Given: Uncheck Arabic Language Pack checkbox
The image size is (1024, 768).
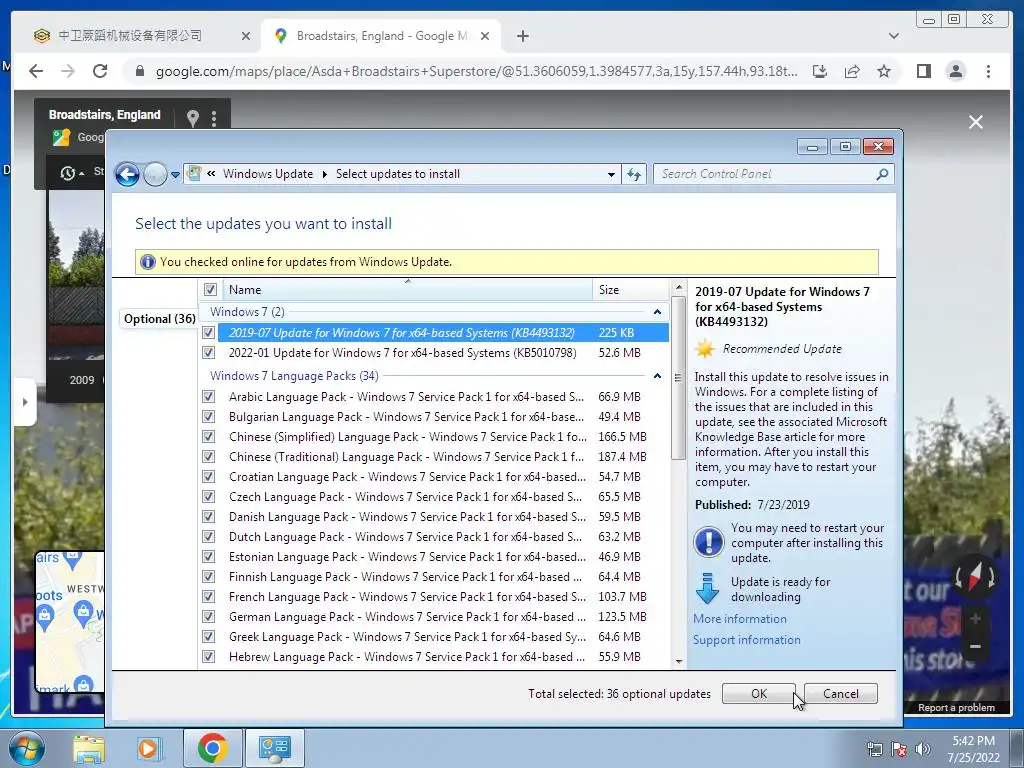Looking at the screenshot, I should tap(208, 396).
